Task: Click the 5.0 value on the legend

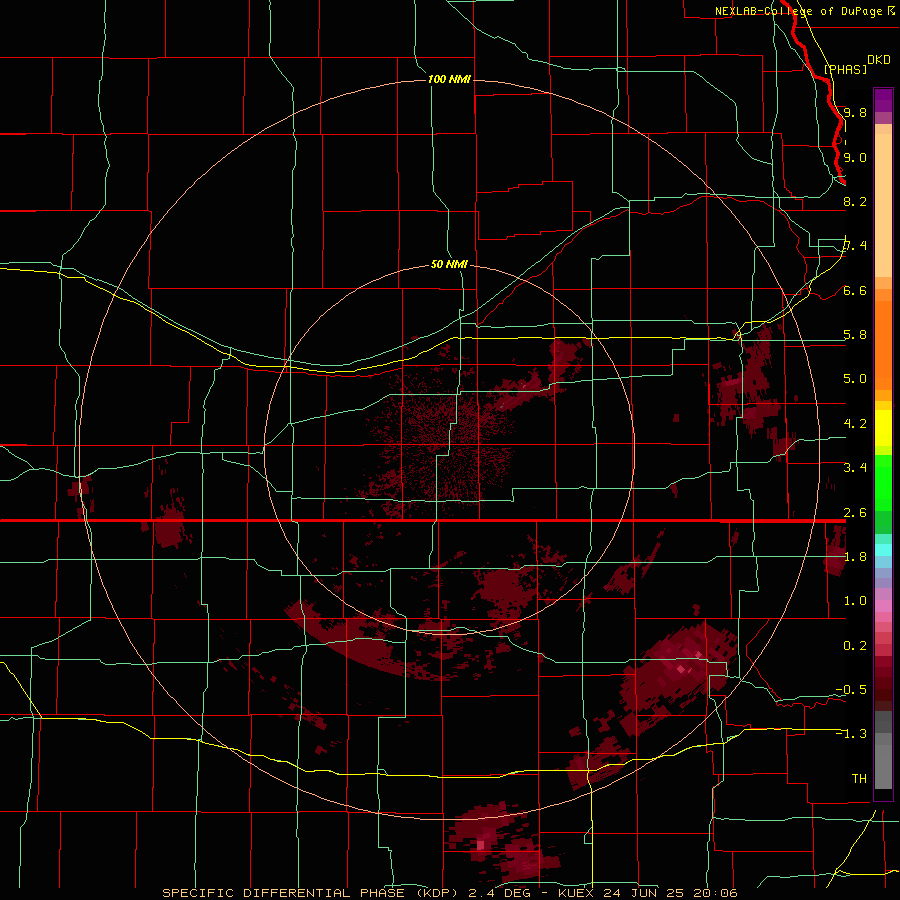Action: 855,379
